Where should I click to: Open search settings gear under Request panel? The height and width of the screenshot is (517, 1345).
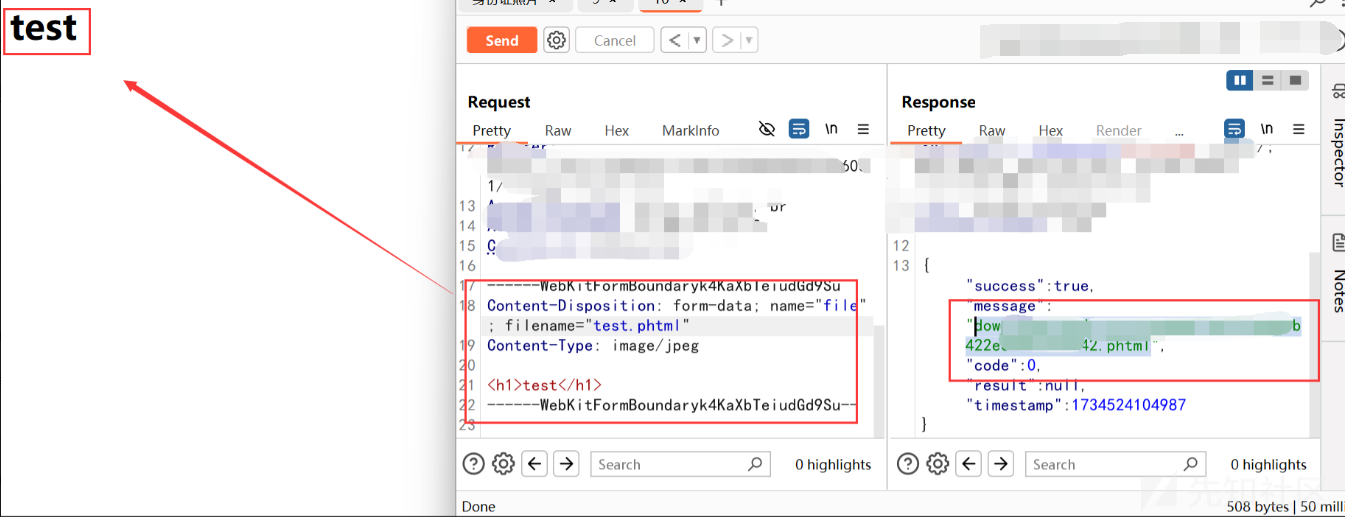pos(504,464)
